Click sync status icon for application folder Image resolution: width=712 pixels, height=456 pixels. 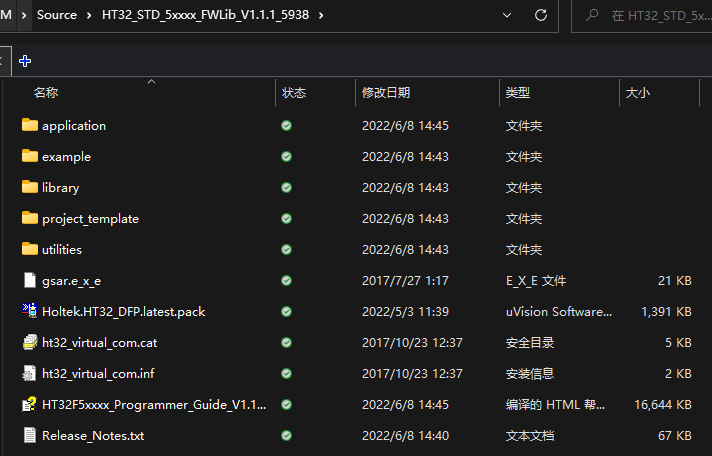point(287,125)
